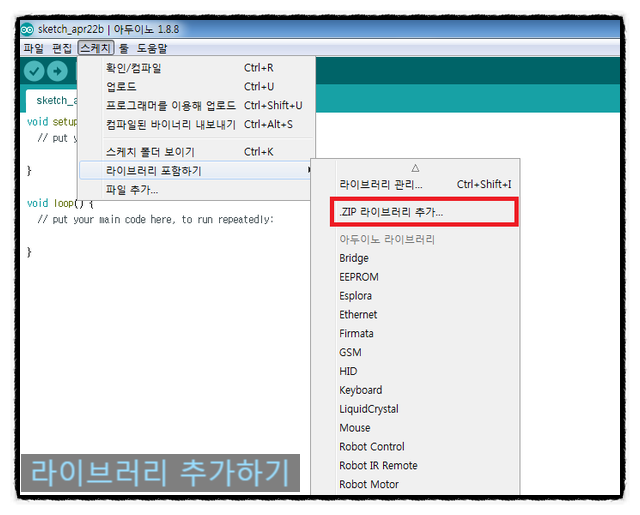Switch to the sketch_apr22b editor tab

[52, 100]
